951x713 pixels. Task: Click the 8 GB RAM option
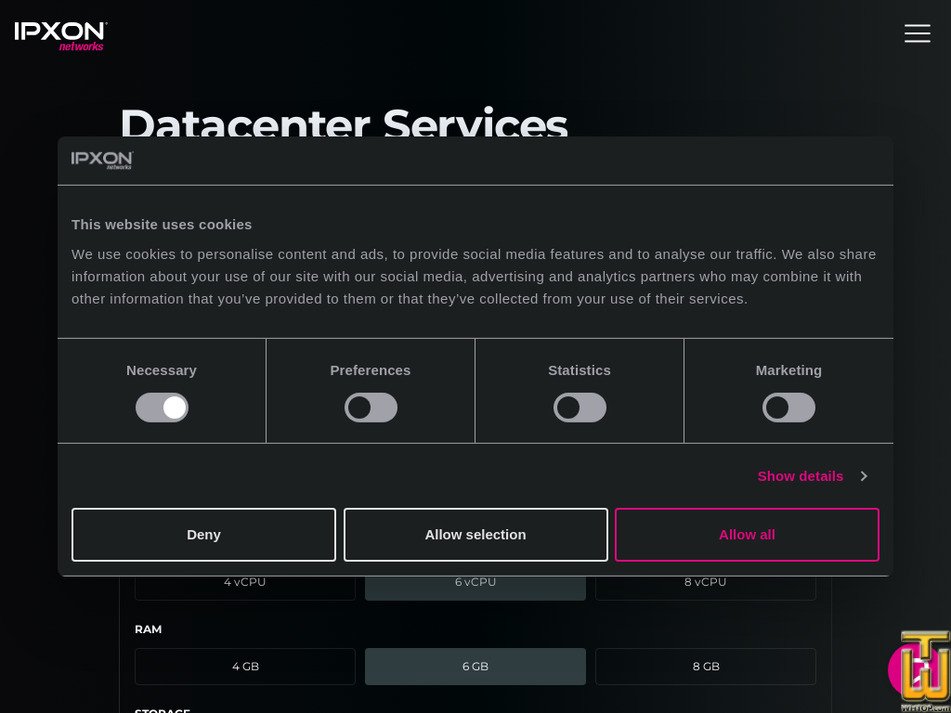coord(705,666)
